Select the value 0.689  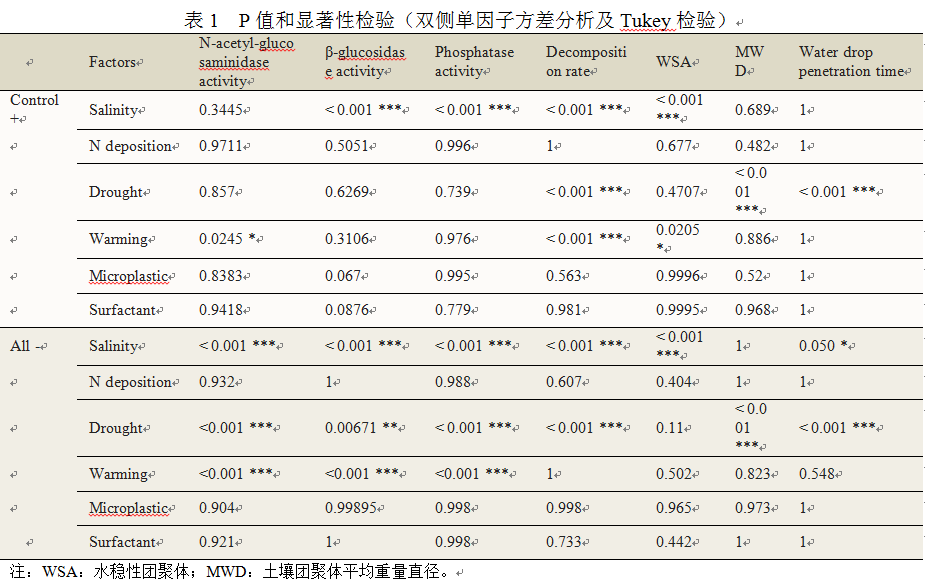(x=753, y=110)
